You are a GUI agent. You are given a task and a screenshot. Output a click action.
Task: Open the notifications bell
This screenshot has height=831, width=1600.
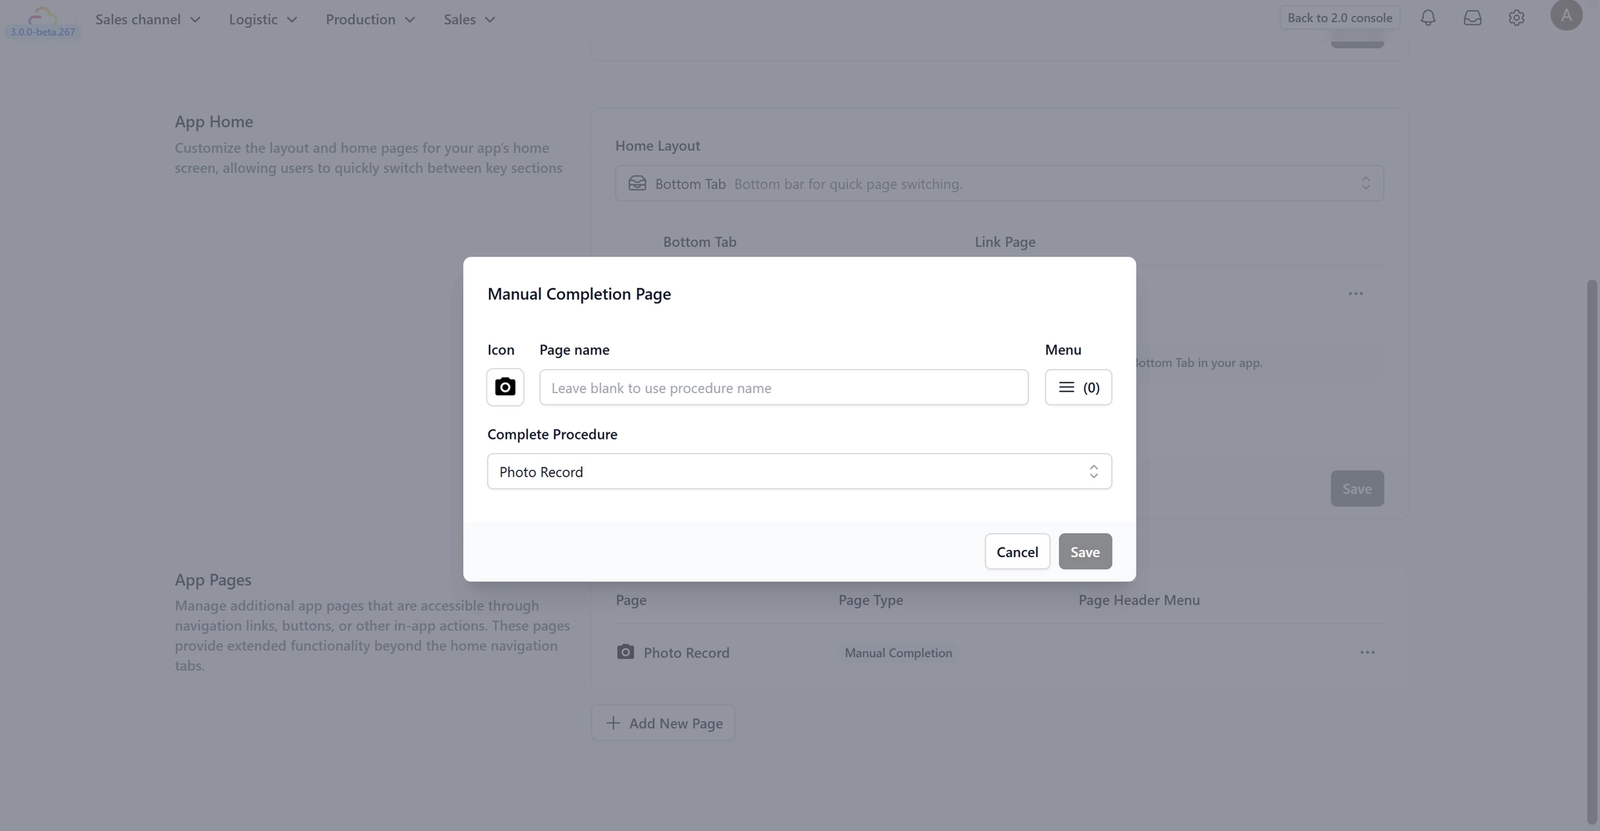(x=1428, y=18)
